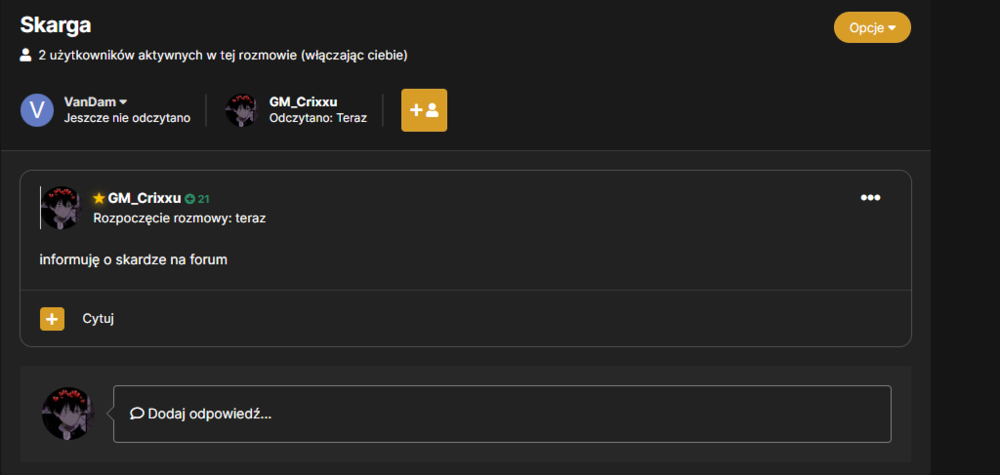Open the three-dots message options menu
1000x475 pixels.
871,198
